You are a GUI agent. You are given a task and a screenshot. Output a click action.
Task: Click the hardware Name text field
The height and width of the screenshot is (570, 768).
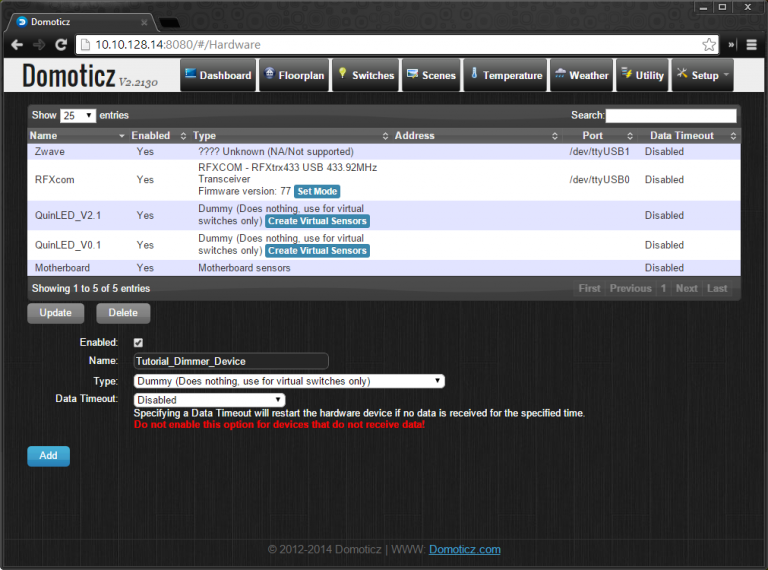point(231,361)
